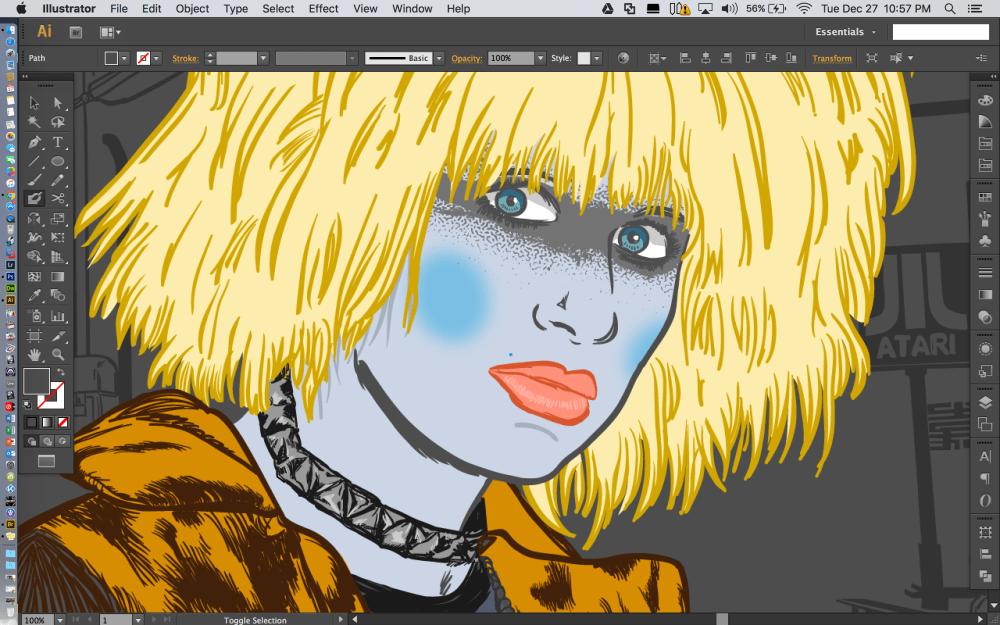Select the Type tool
Viewport: 1000px width, 625px height.
tap(58, 142)
